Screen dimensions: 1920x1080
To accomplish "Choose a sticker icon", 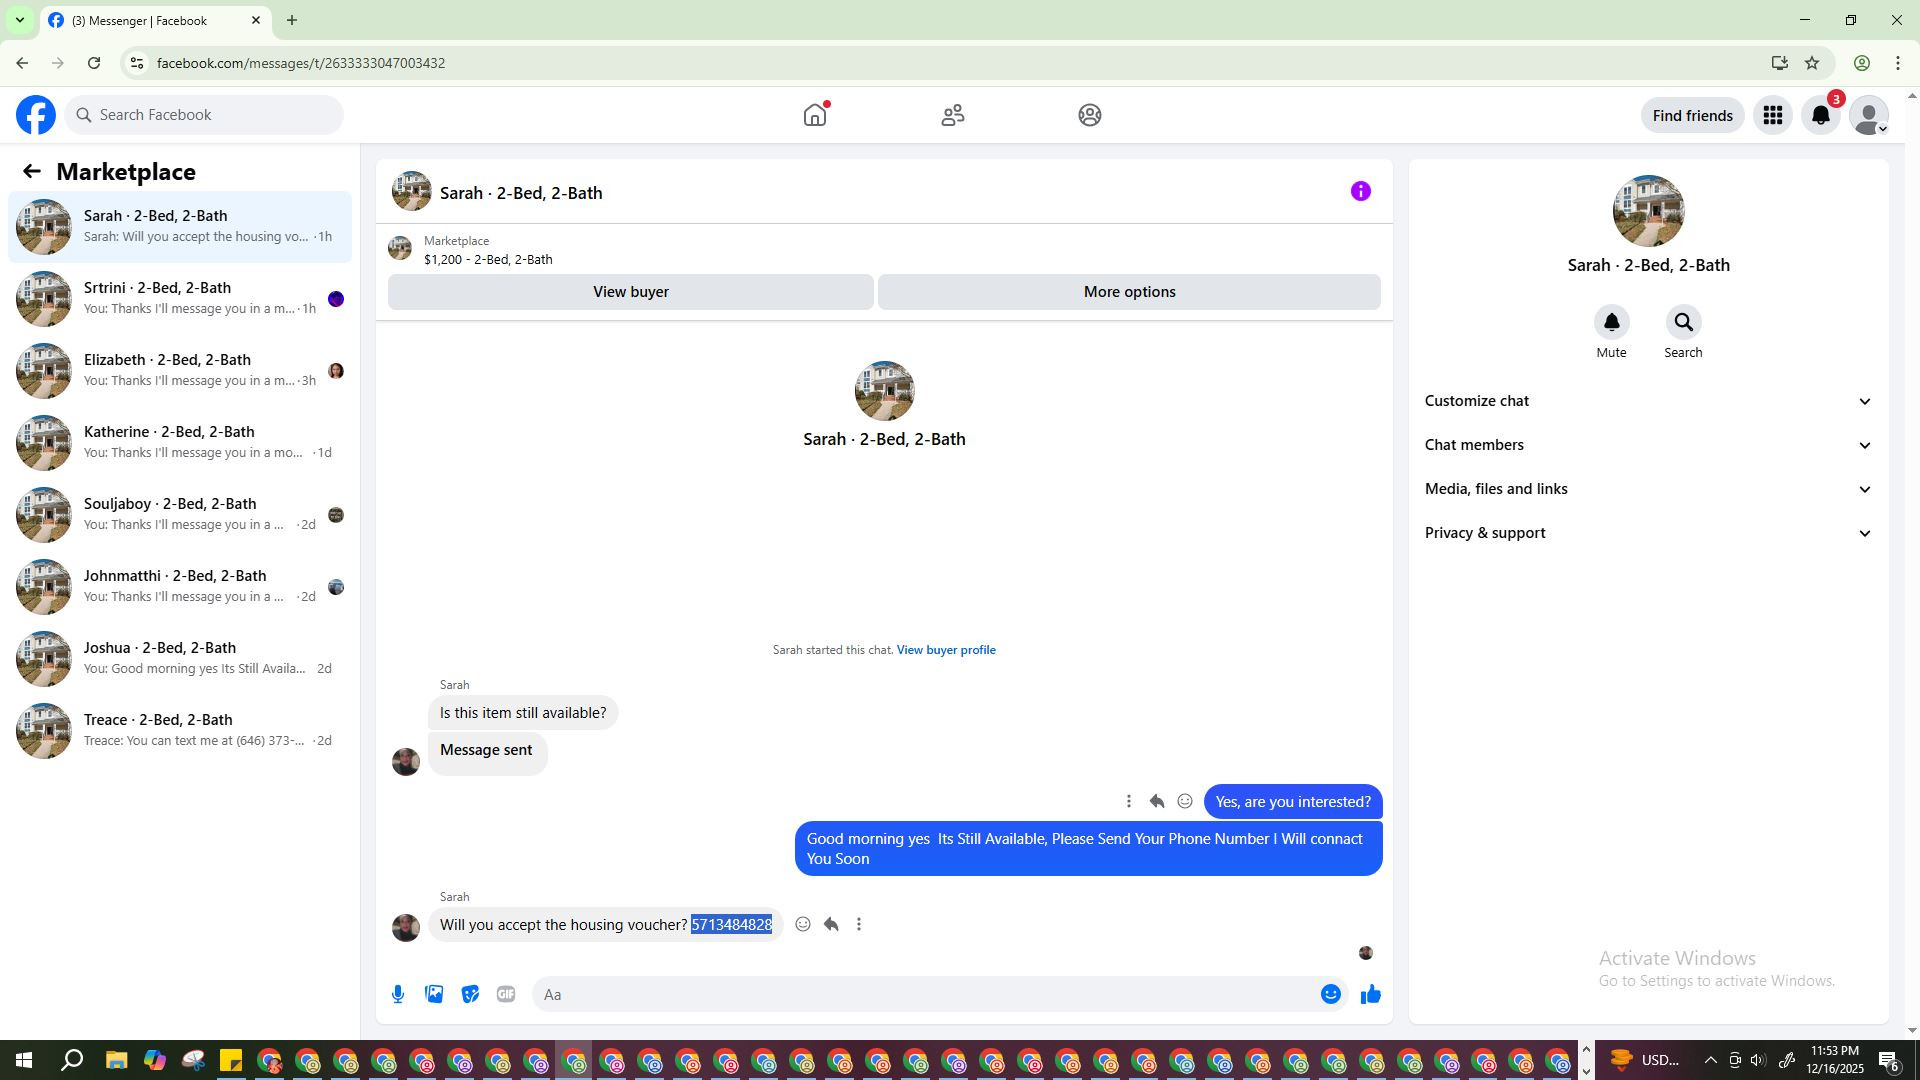I will pyautogui.click(x=470, y=994).
